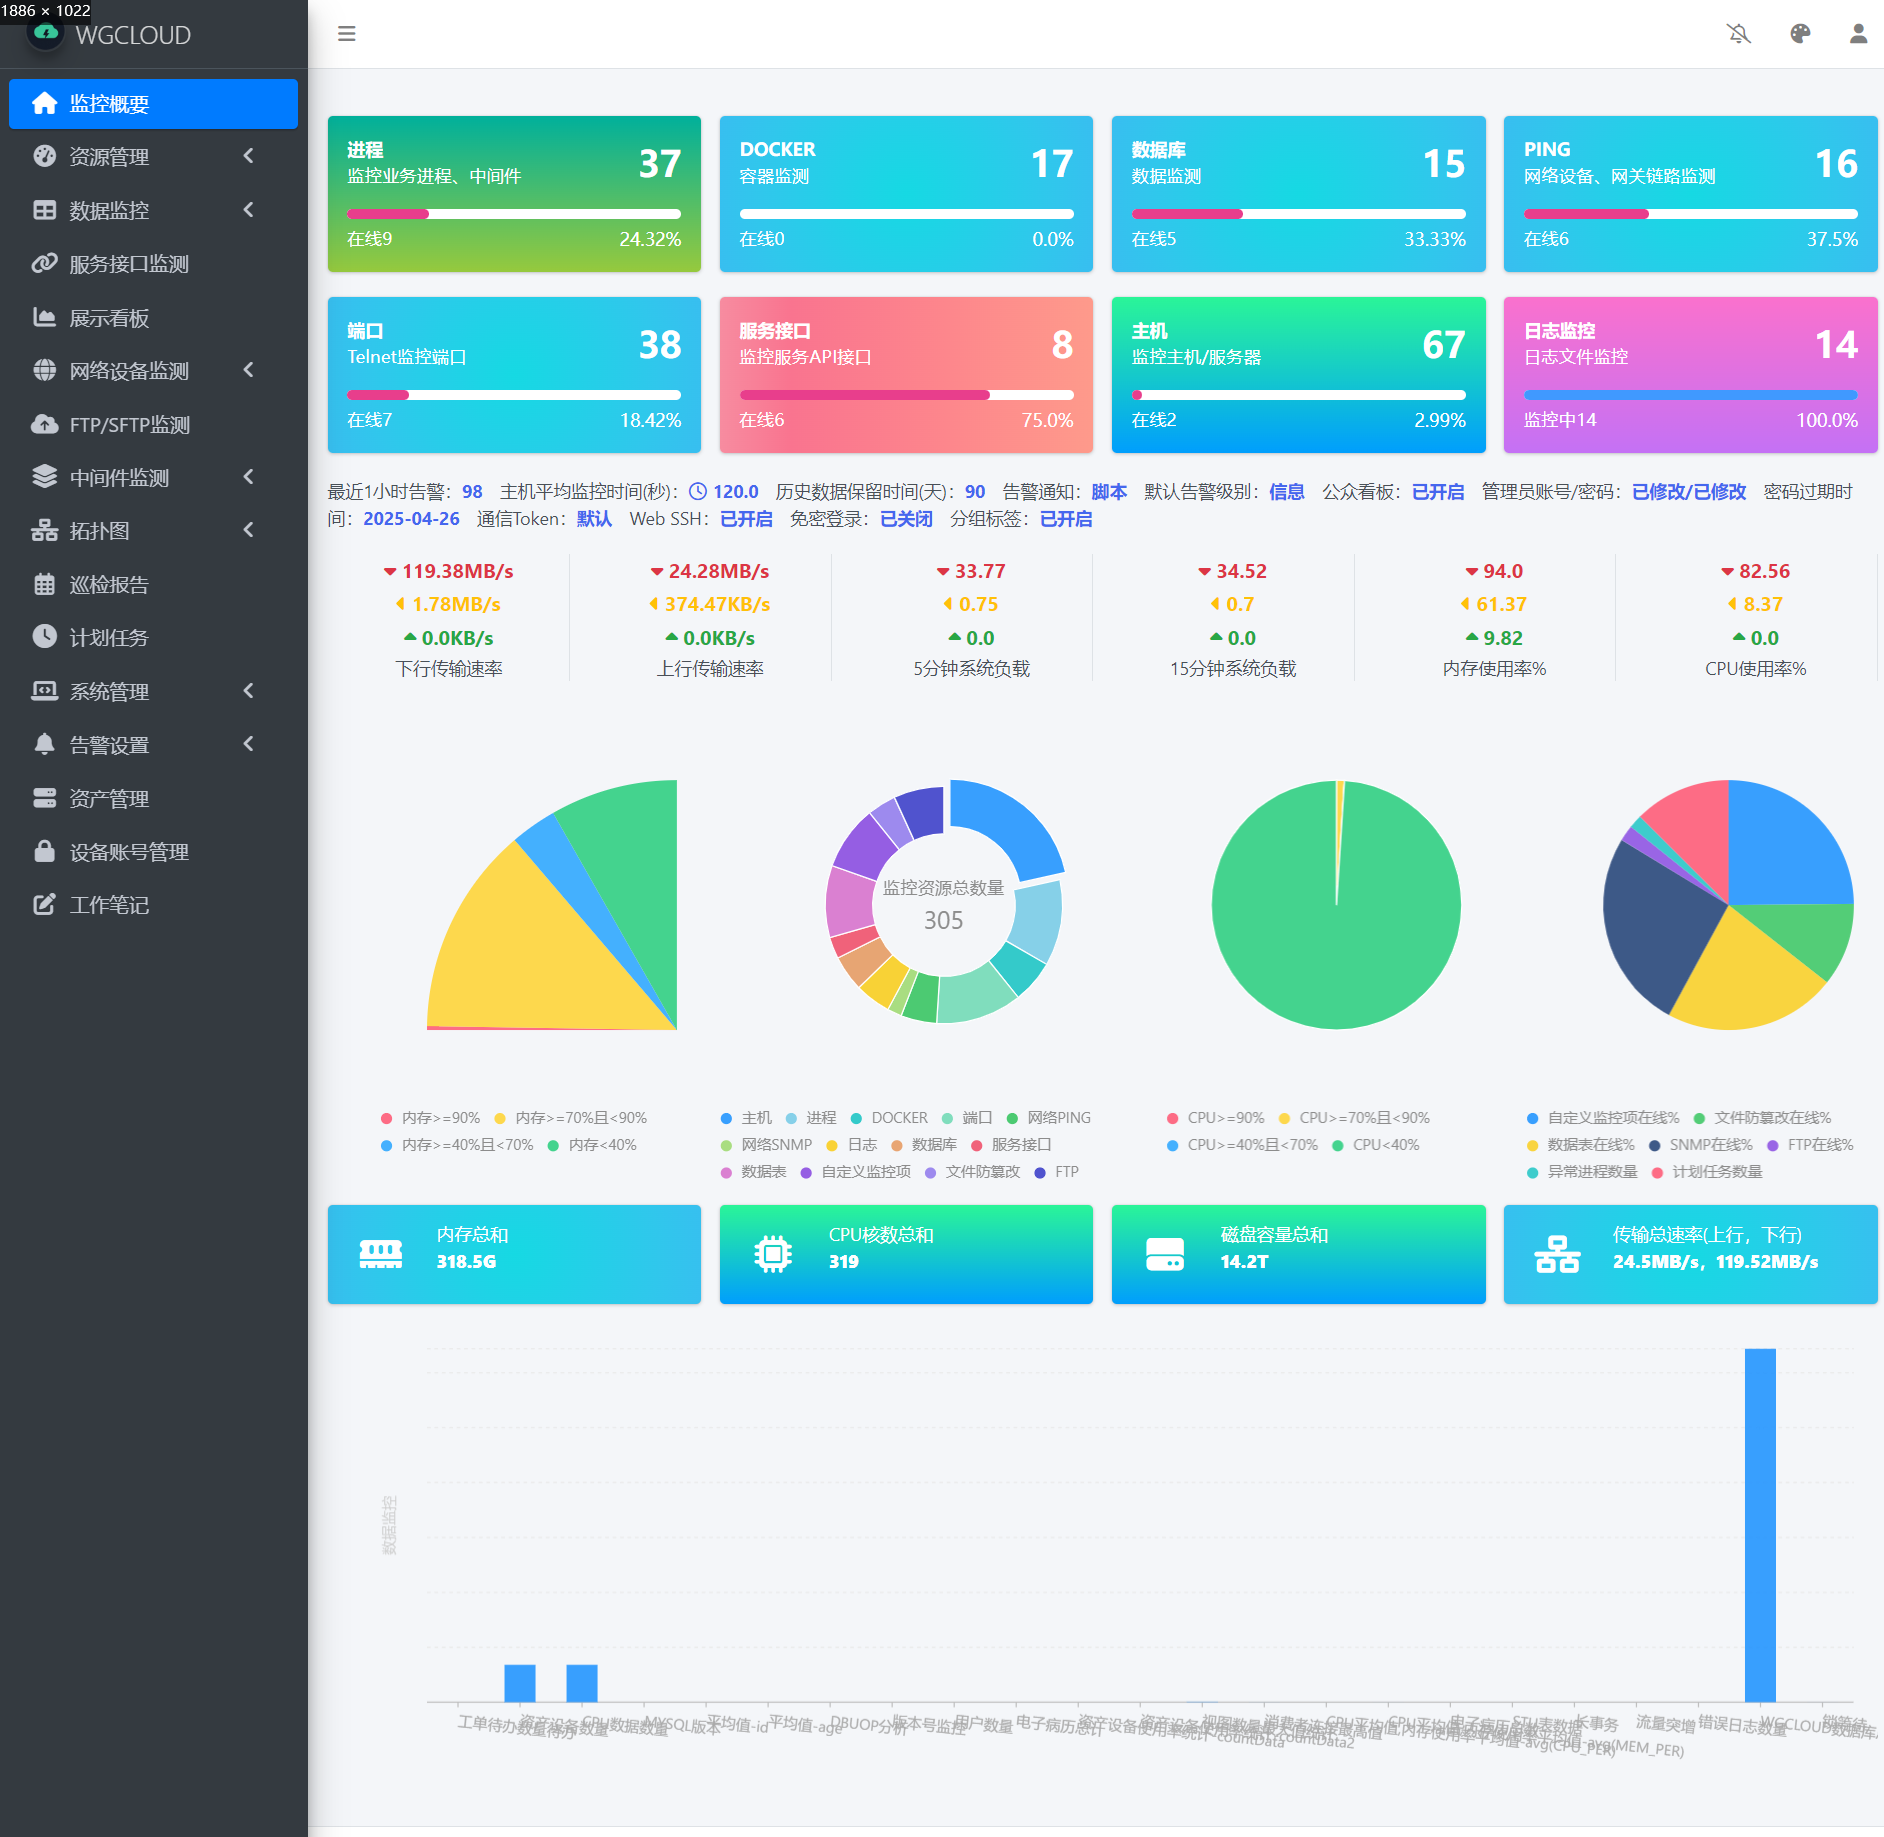
Task: Click the gauge icon for 资源管理
Action: pyautogui.click(x=44, y=156)
